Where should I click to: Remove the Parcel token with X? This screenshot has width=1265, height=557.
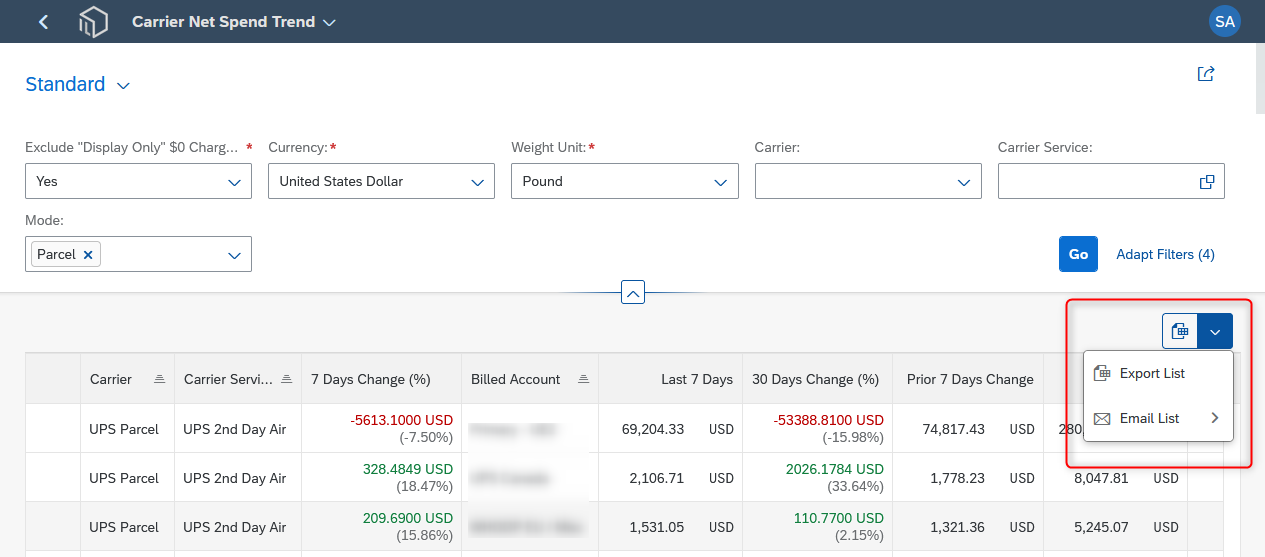coord(88,255)
